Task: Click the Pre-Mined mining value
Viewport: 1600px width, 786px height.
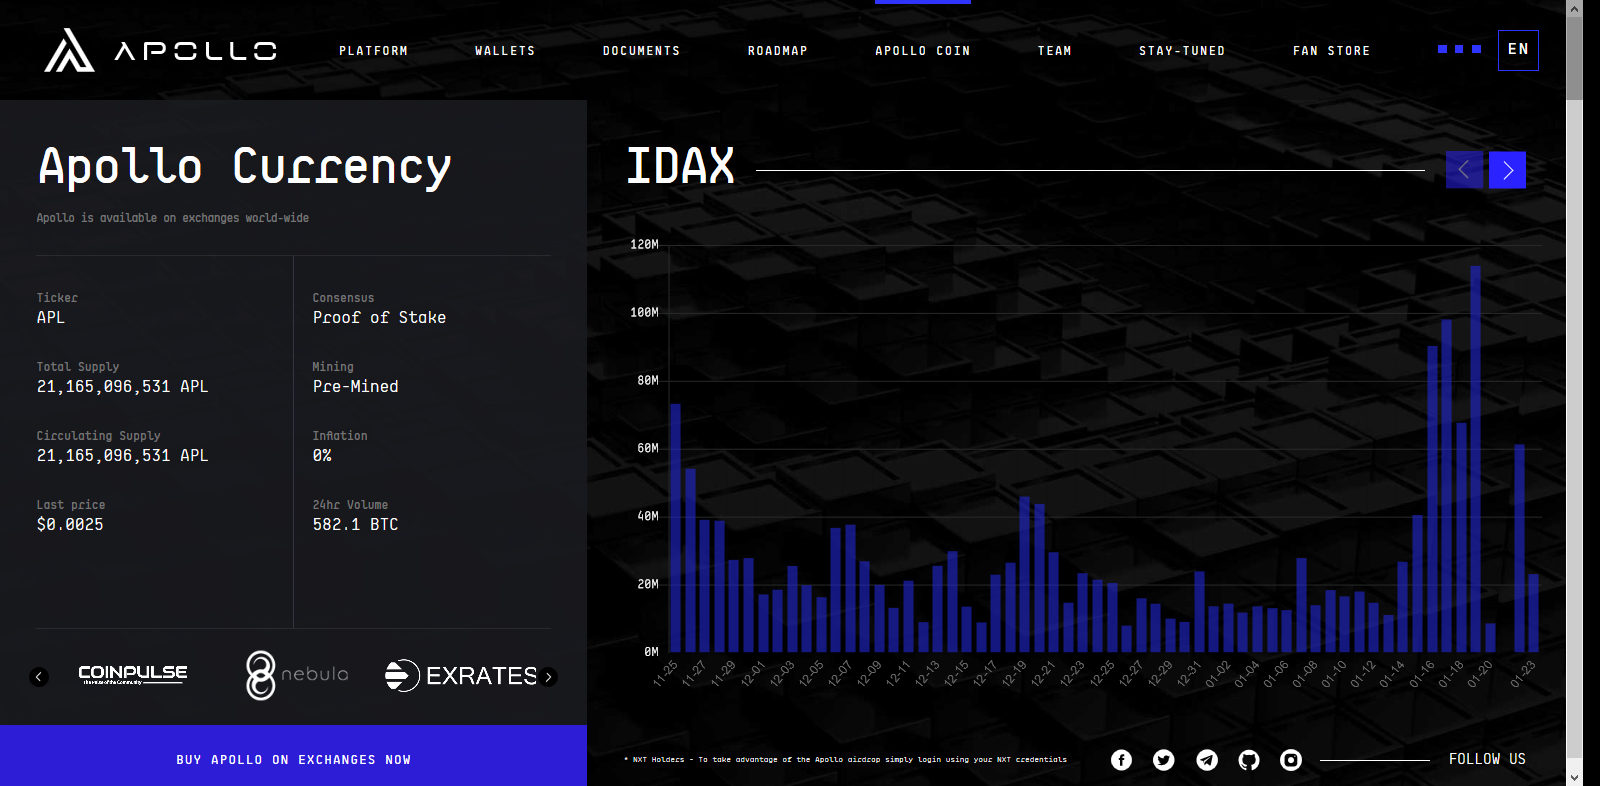Action: coord(355,386)
